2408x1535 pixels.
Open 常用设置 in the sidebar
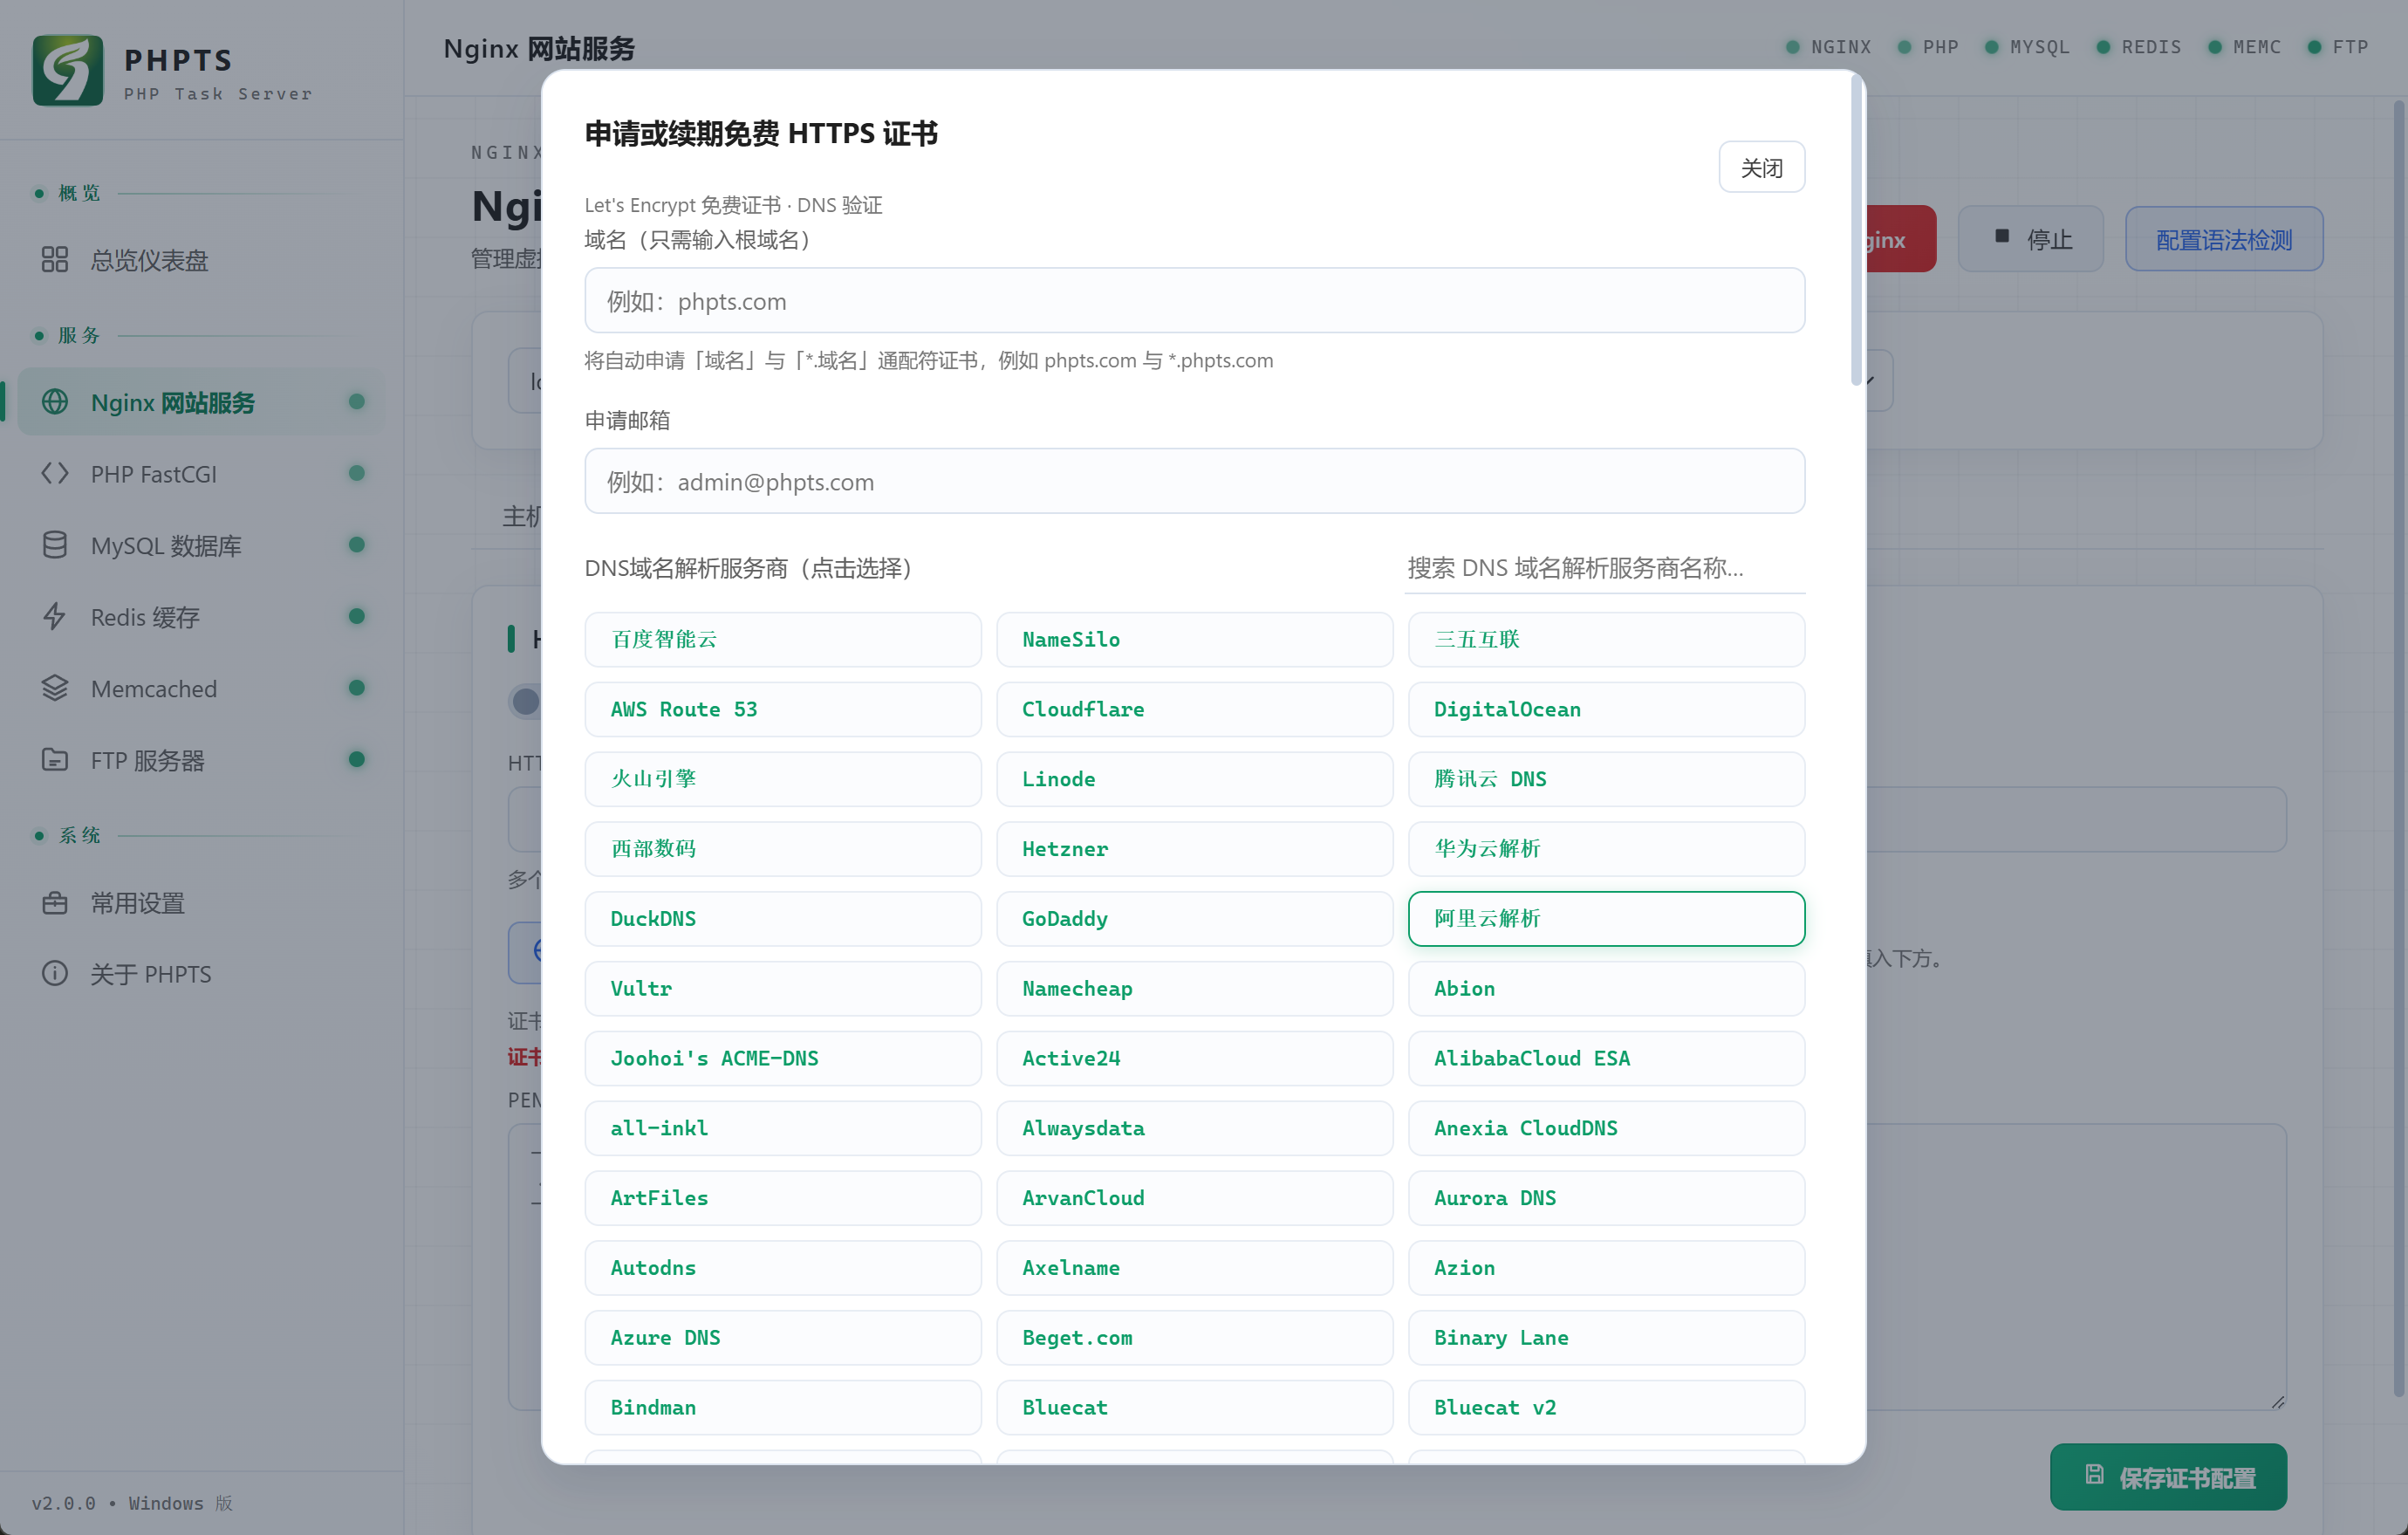pyautogui.click(x=201, y=903)
